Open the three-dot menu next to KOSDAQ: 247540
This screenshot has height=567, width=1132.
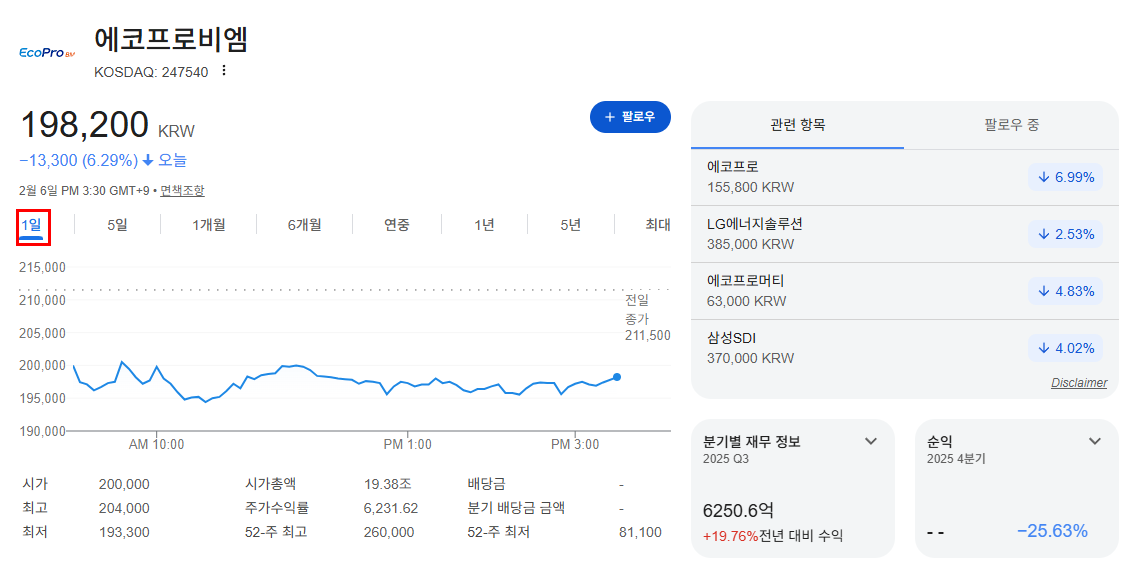coord(224,71)
